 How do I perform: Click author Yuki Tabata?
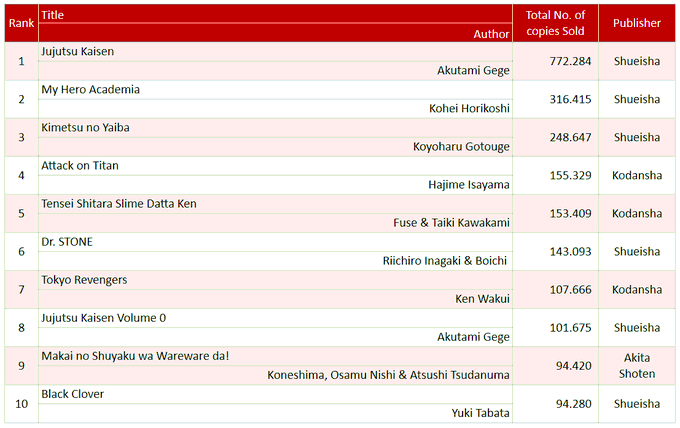[481, 413]
